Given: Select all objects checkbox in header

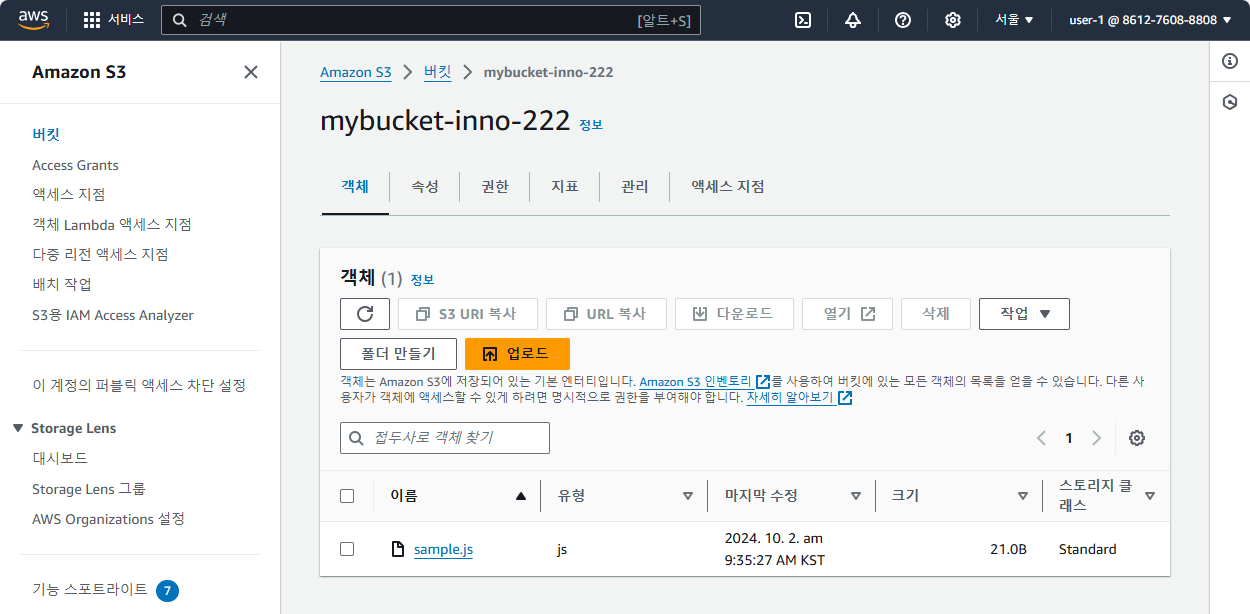Looking at the screenshot, I should pyautogui.click(x=347, y=496).
